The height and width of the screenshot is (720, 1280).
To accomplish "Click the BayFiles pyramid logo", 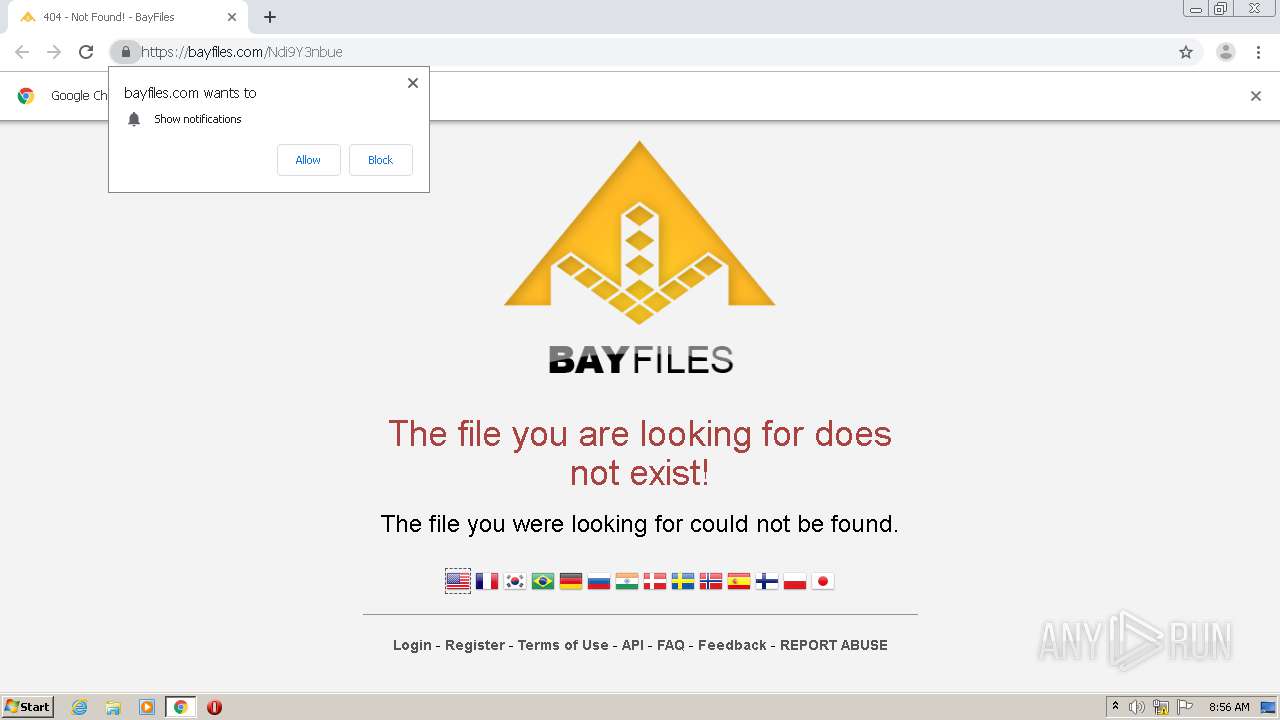I will point(640,232).
